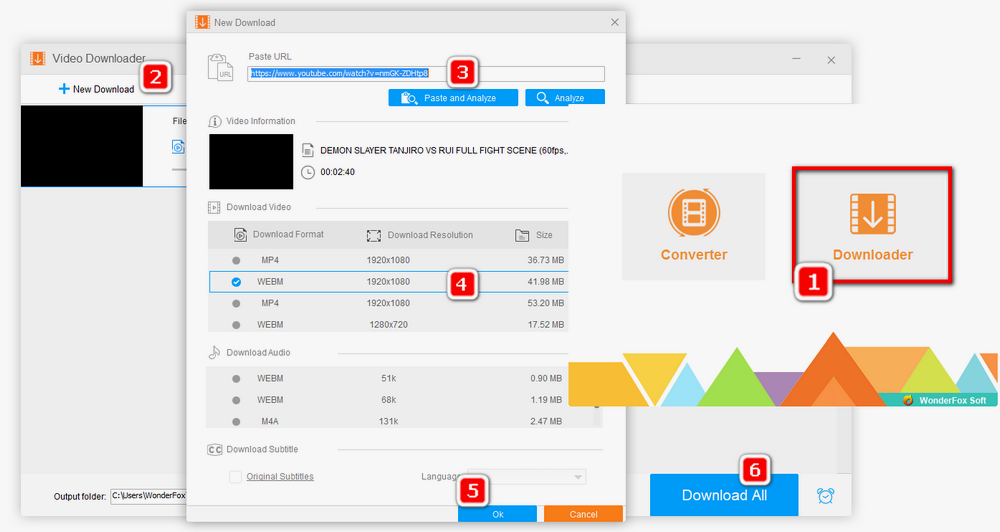Click the WonderFox Soft logo
Image resolution: width=1000 pixels, height=532 pixels.
pos(944,401)
